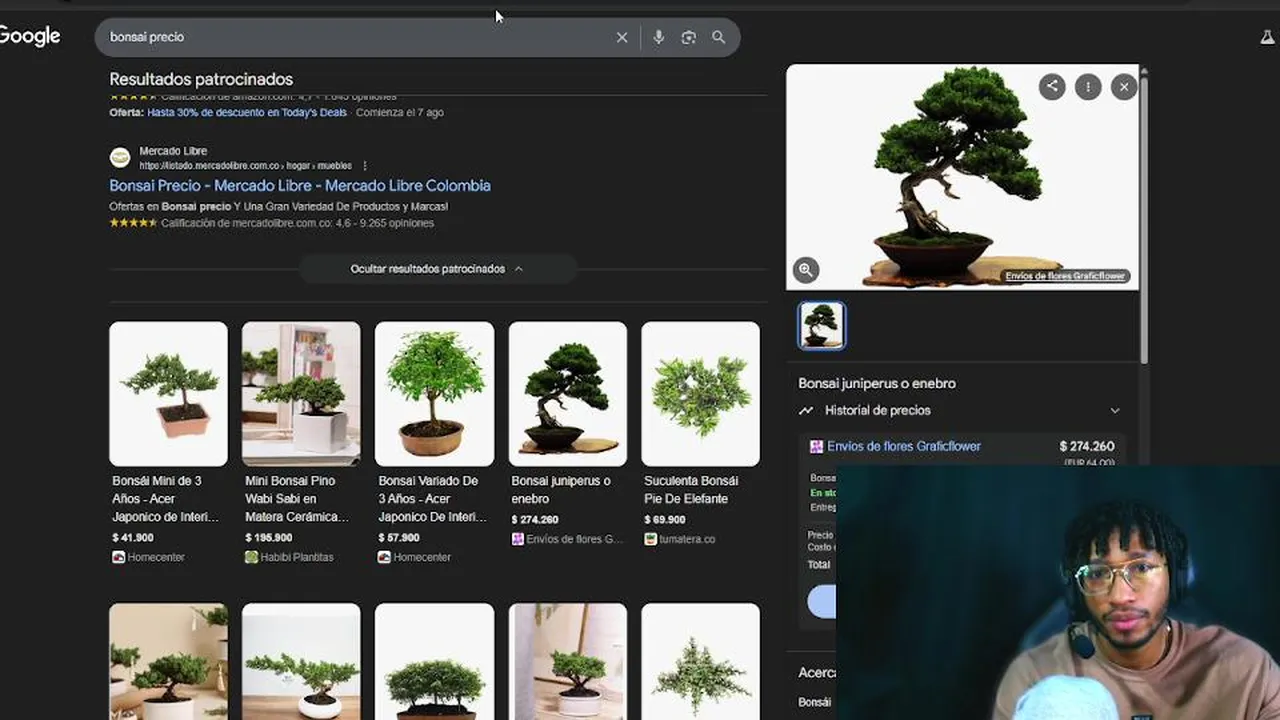Click the $ 69.900 price

(665, 520)
